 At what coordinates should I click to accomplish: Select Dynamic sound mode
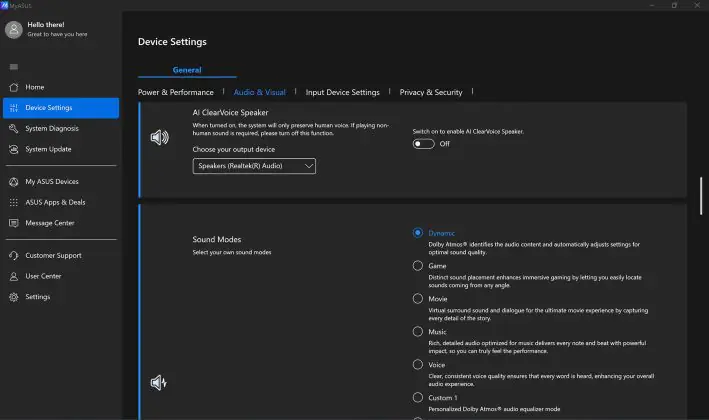[418, 233]
